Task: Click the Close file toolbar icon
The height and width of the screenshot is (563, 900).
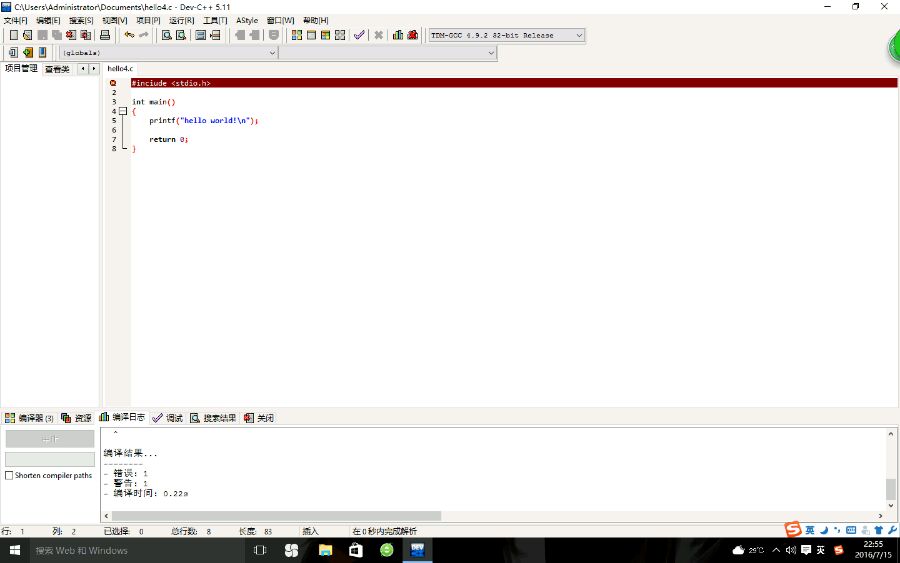Action: point(71,35)
